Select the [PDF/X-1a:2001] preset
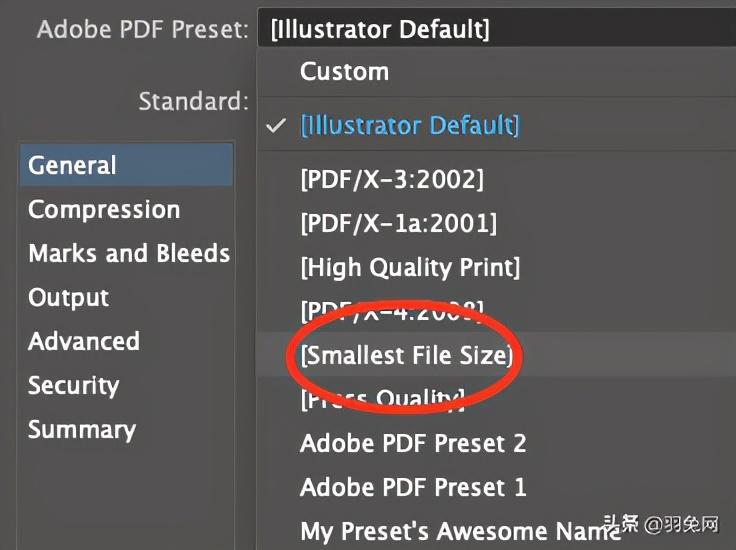Viewport: 736px width, 550px height. pyautogui.click(x=398, y=223)
